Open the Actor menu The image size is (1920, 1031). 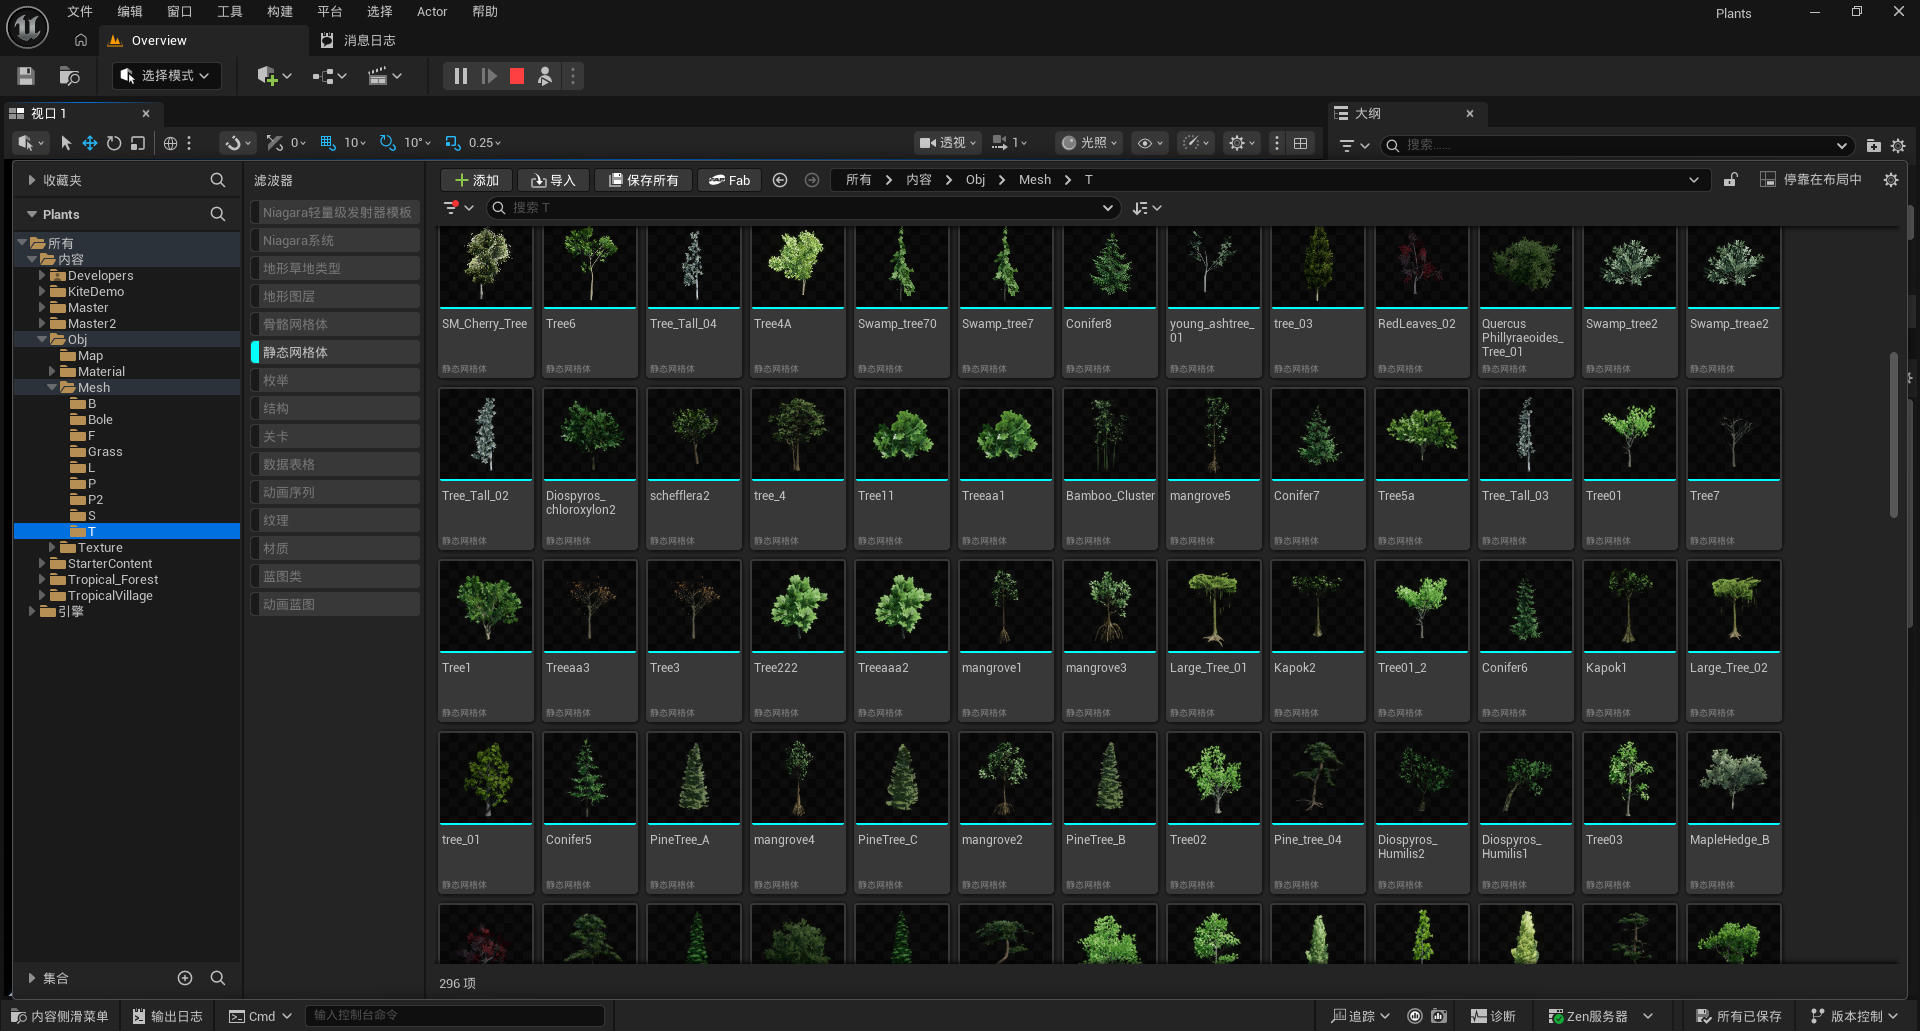tap(432, 12)
